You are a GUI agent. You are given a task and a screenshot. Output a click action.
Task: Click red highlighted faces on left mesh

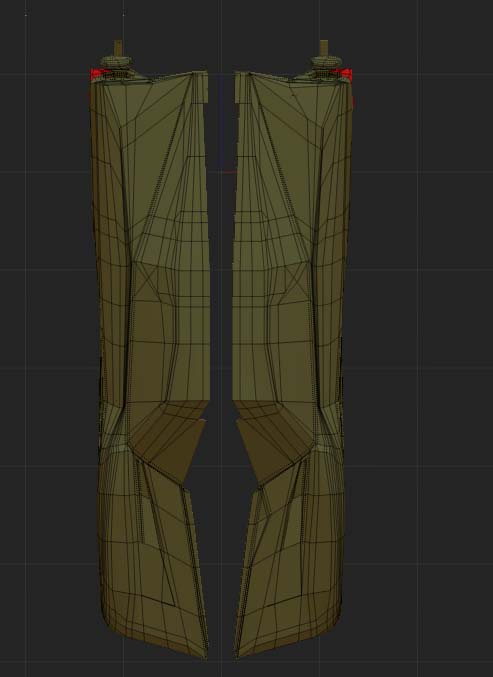98,74
